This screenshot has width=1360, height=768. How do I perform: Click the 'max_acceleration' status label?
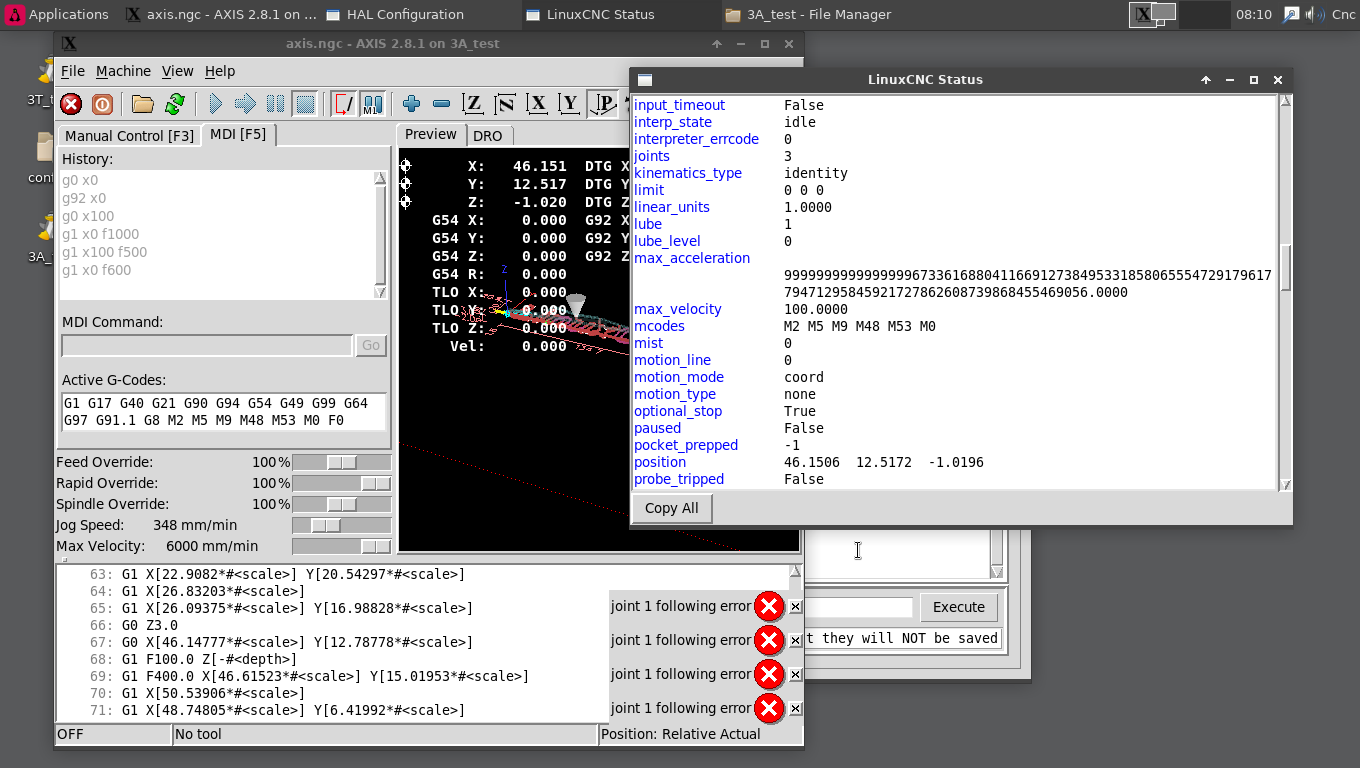click(x=692, y=258)
